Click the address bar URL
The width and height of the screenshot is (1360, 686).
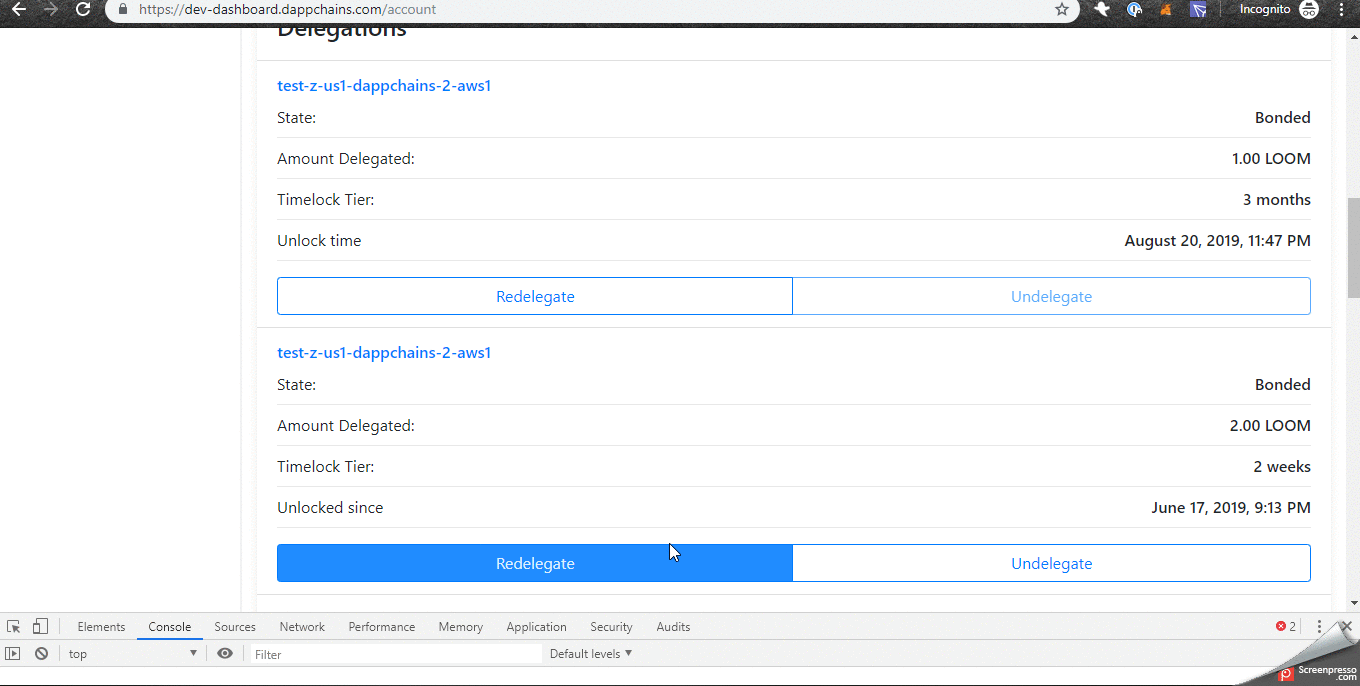[288, 9]
